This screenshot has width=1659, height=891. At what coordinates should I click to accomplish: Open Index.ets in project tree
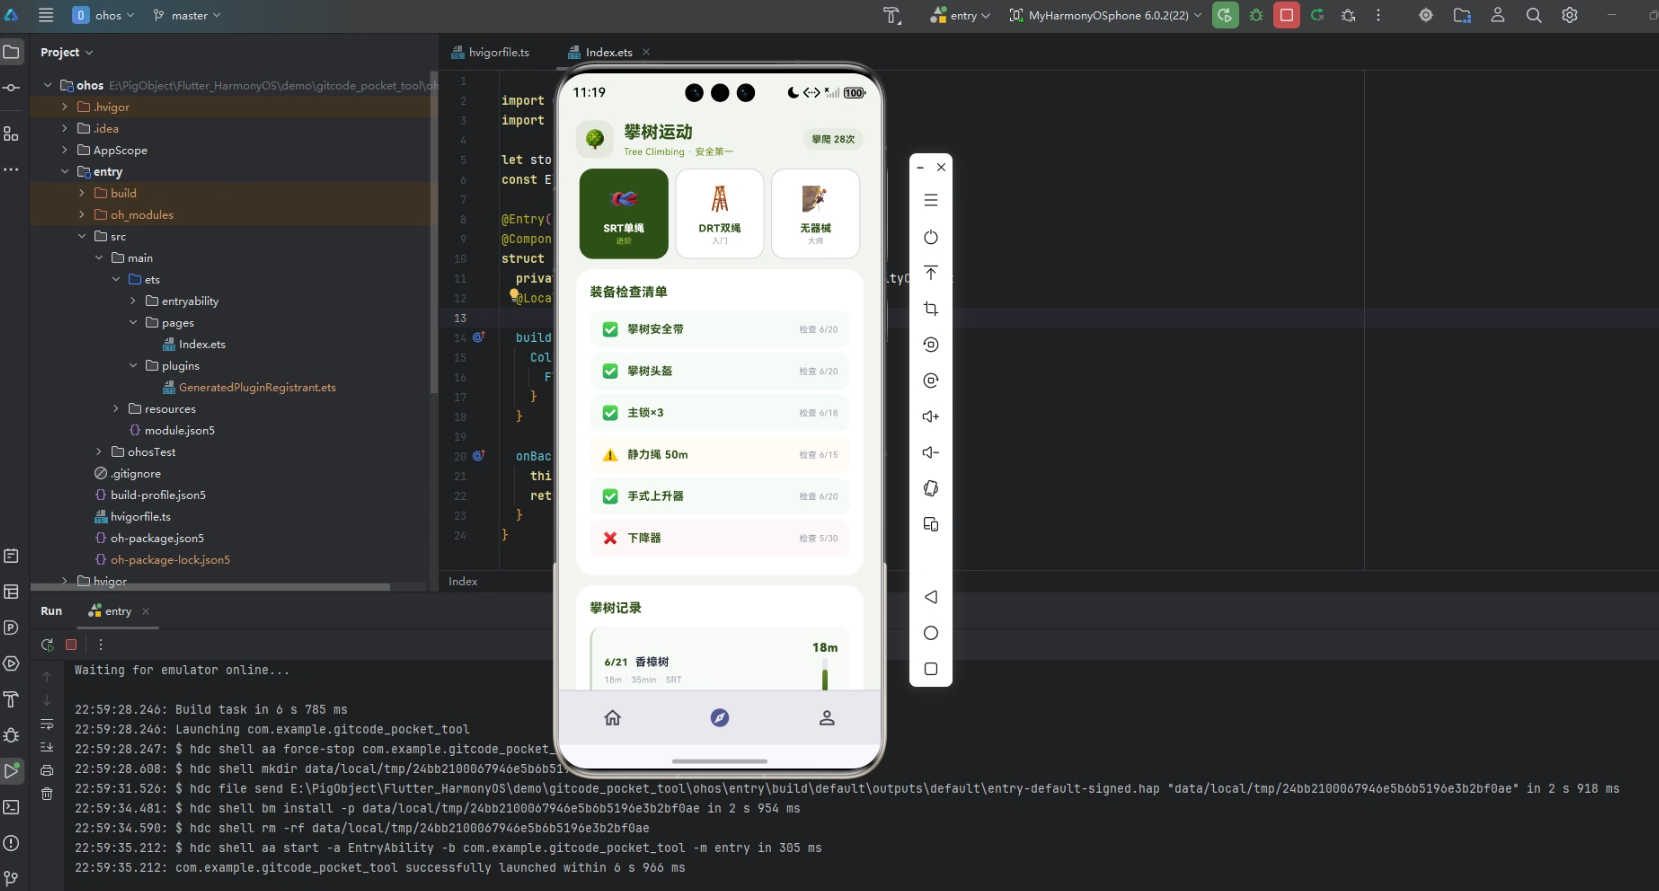tap(194, 344)
